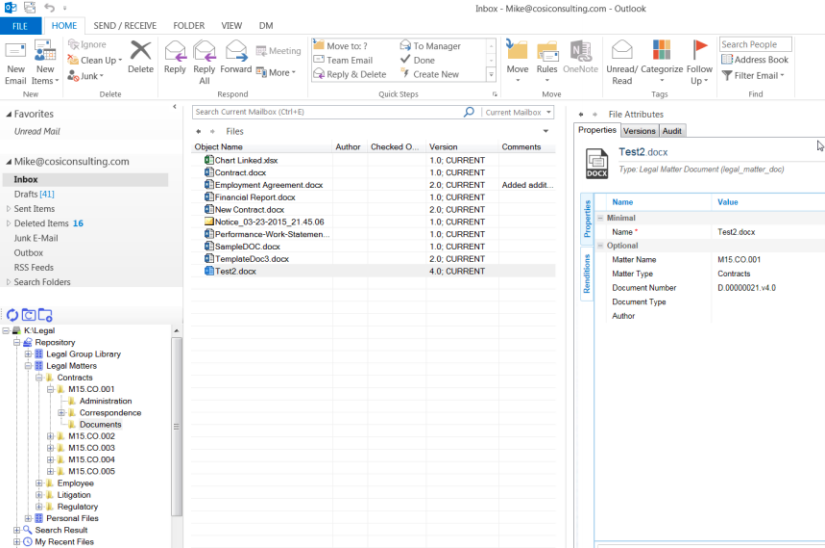825x548 pixels.
Task: Expand the Legal Group Library node
Action: [28, 354]
